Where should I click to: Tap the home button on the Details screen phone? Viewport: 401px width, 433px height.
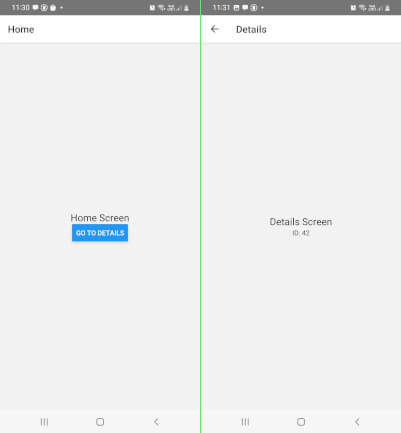(301, 422)
